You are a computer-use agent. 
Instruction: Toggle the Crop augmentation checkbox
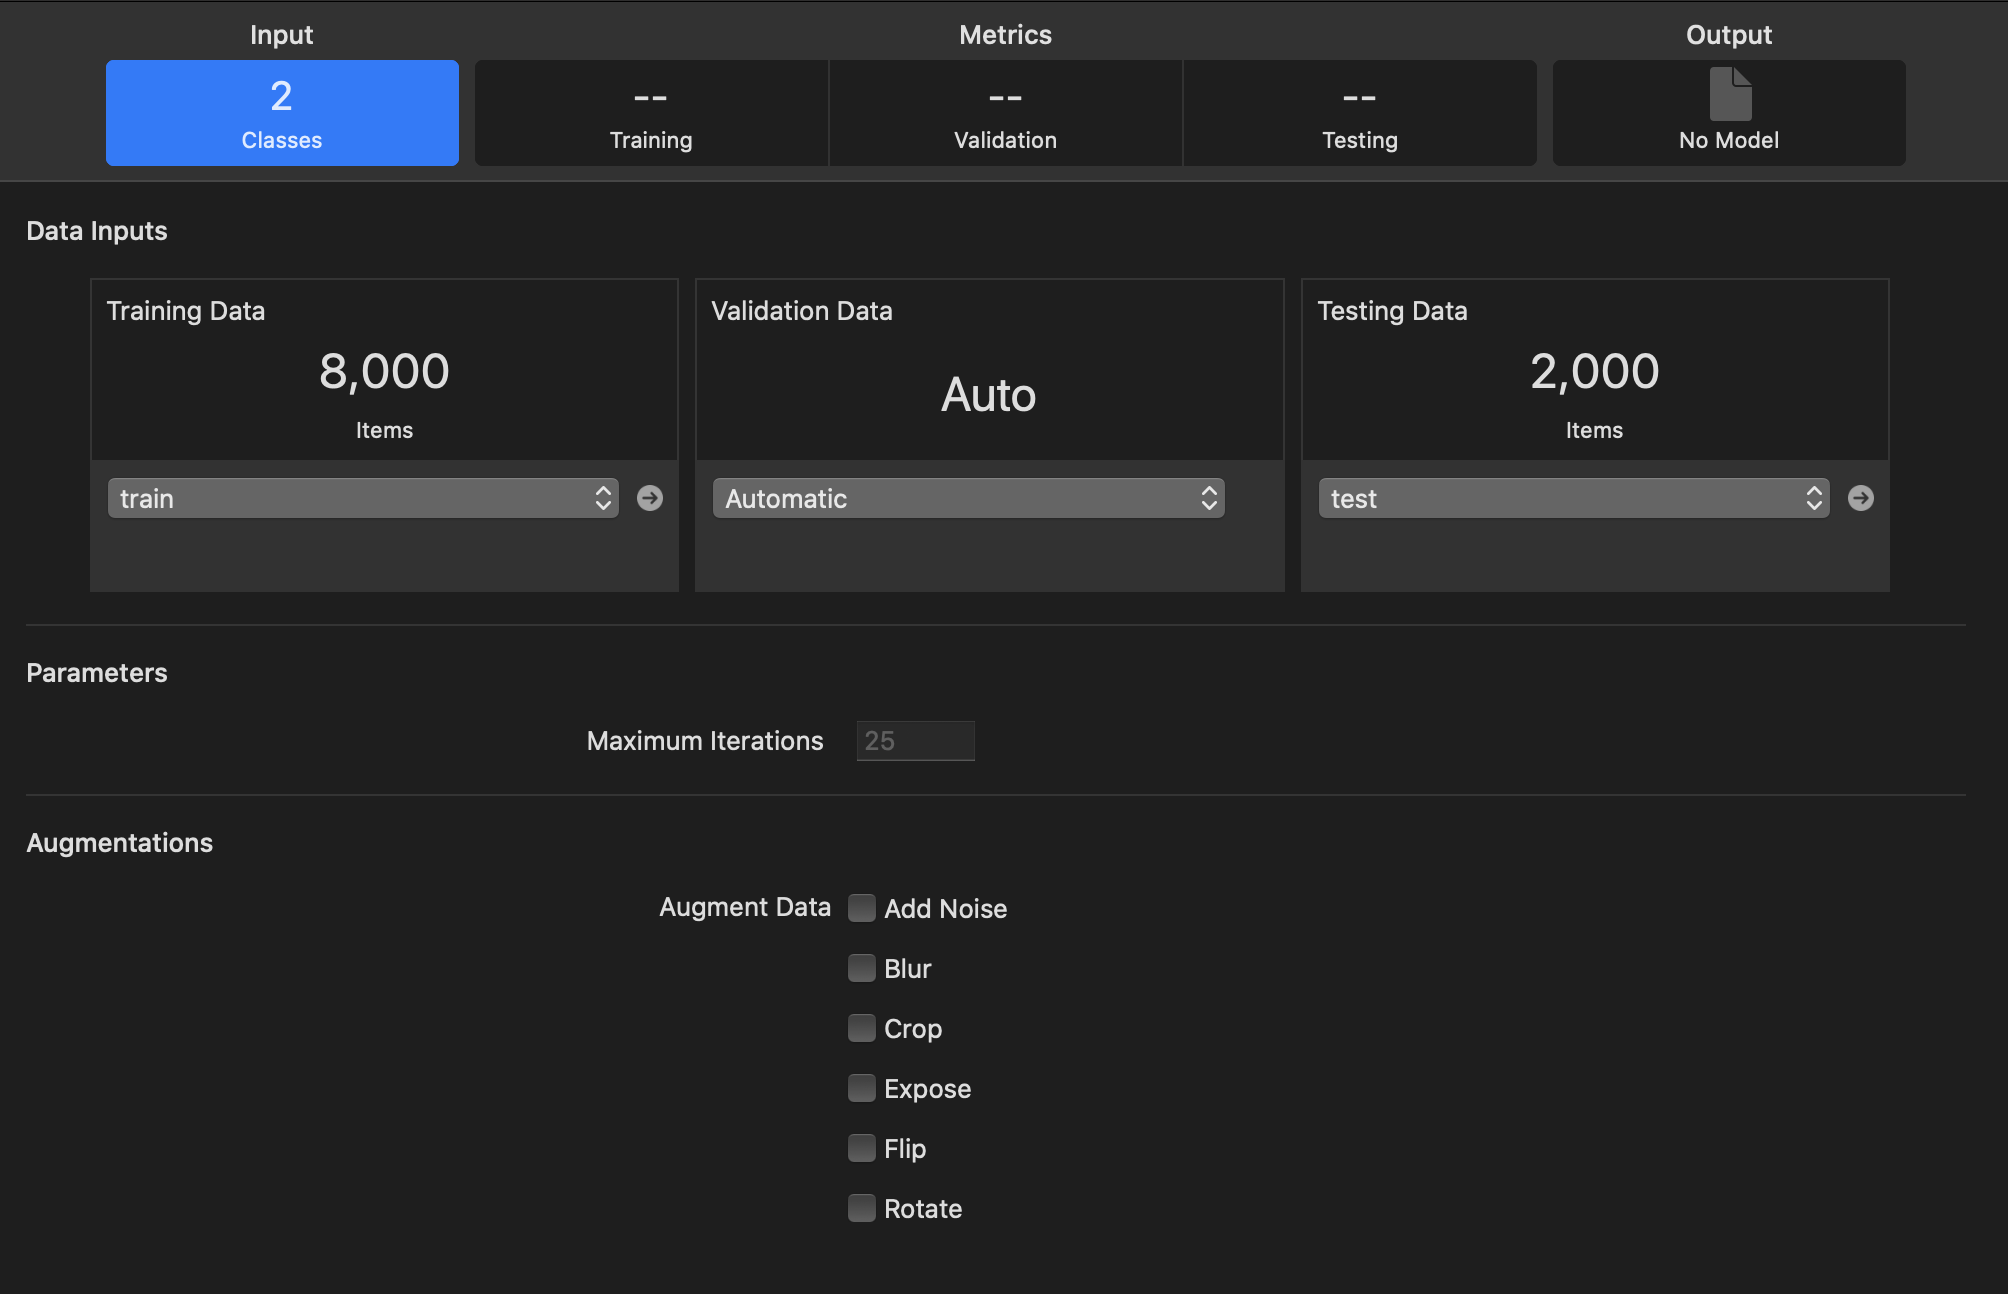pos(862,1028)
